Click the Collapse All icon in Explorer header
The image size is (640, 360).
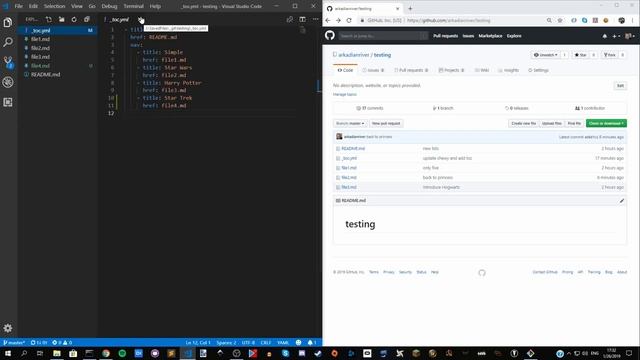(87, 19)
